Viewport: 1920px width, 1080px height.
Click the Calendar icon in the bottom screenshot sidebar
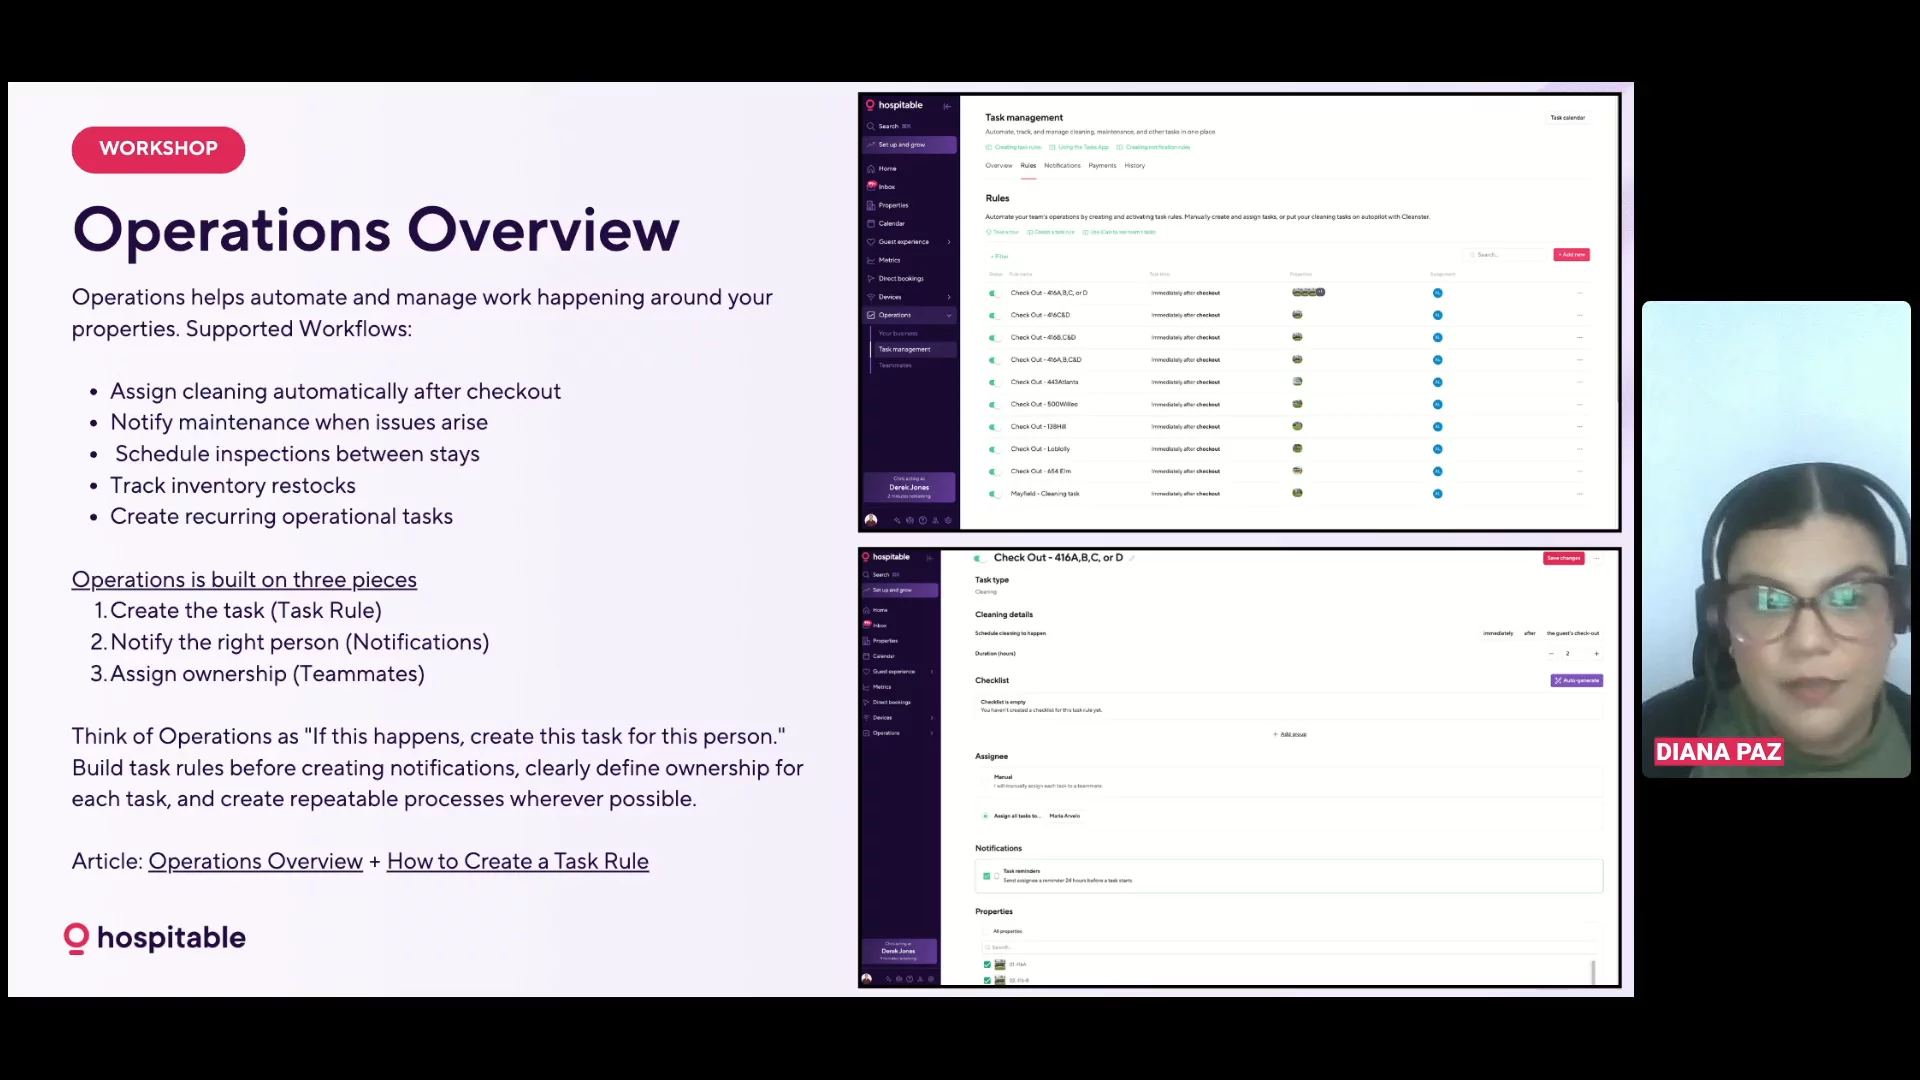(867, 656)
